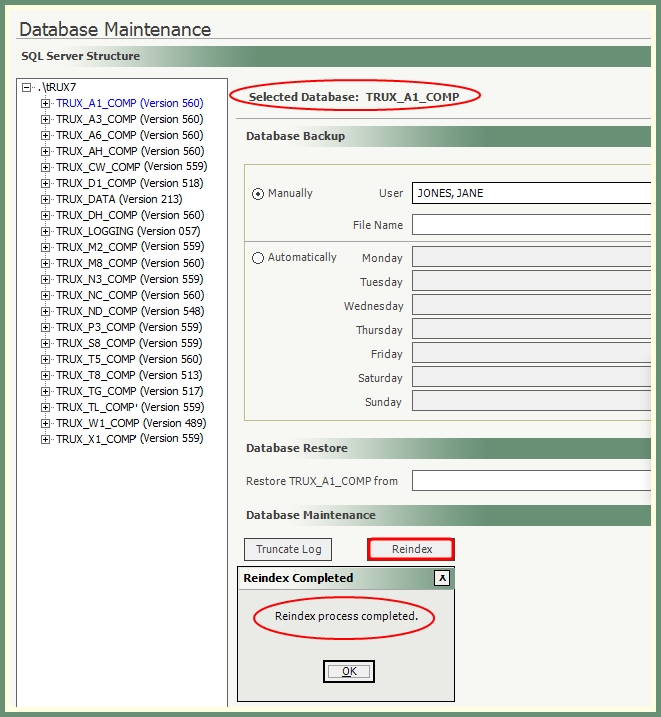Click the backup File Name field
The width and height of the screenshot is (661, 717).
pyautogui.click(x=531, y=225)
